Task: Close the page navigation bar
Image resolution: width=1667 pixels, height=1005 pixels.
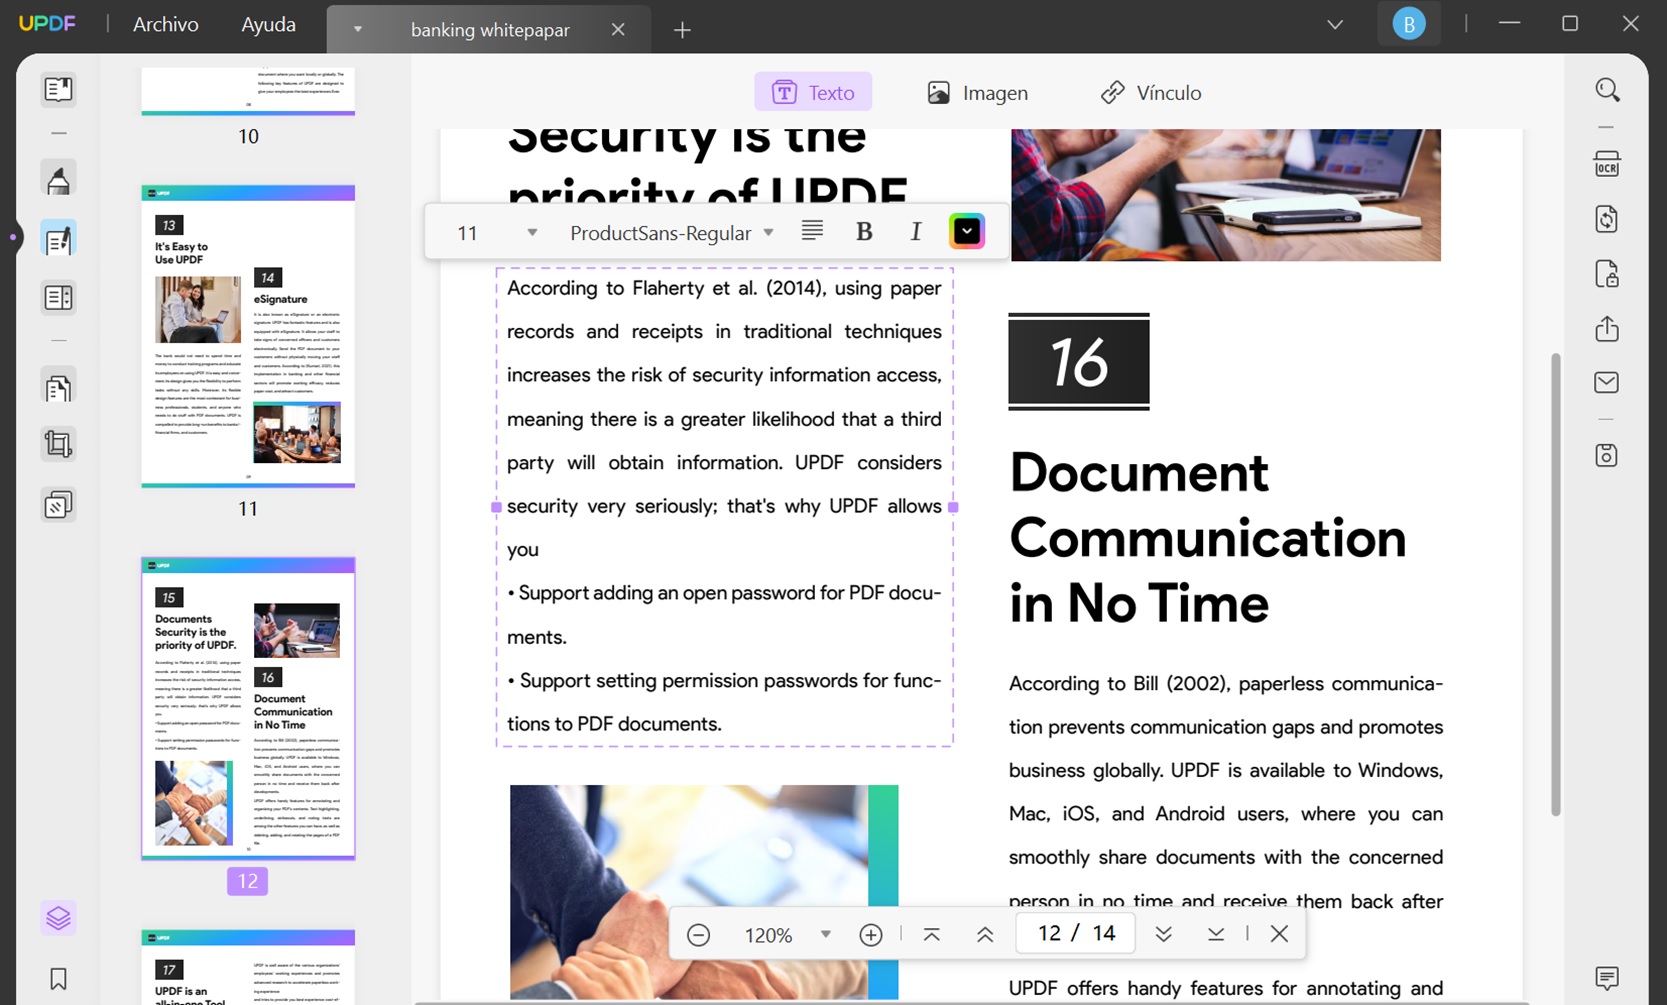Action: coord(1279,934)
